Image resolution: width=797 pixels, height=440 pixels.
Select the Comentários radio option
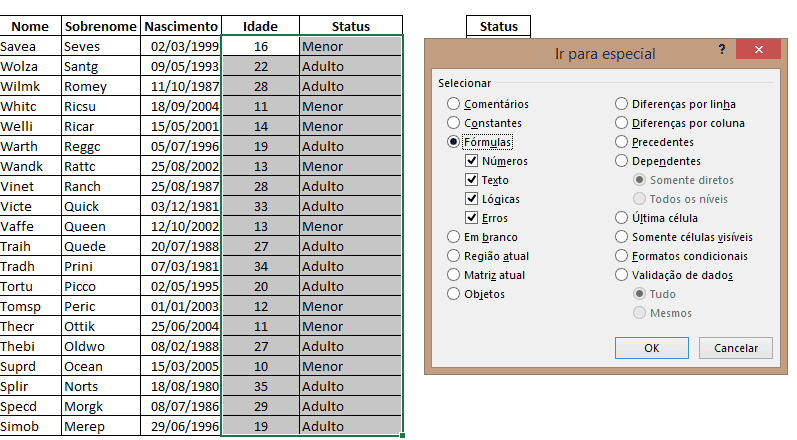454,104
